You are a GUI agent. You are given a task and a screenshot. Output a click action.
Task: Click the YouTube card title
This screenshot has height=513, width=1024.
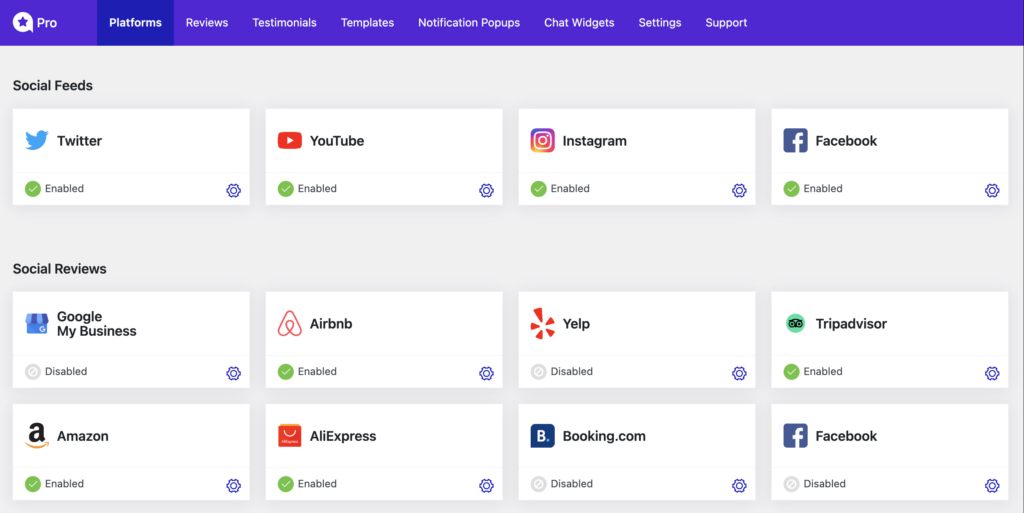click(336, 141)
